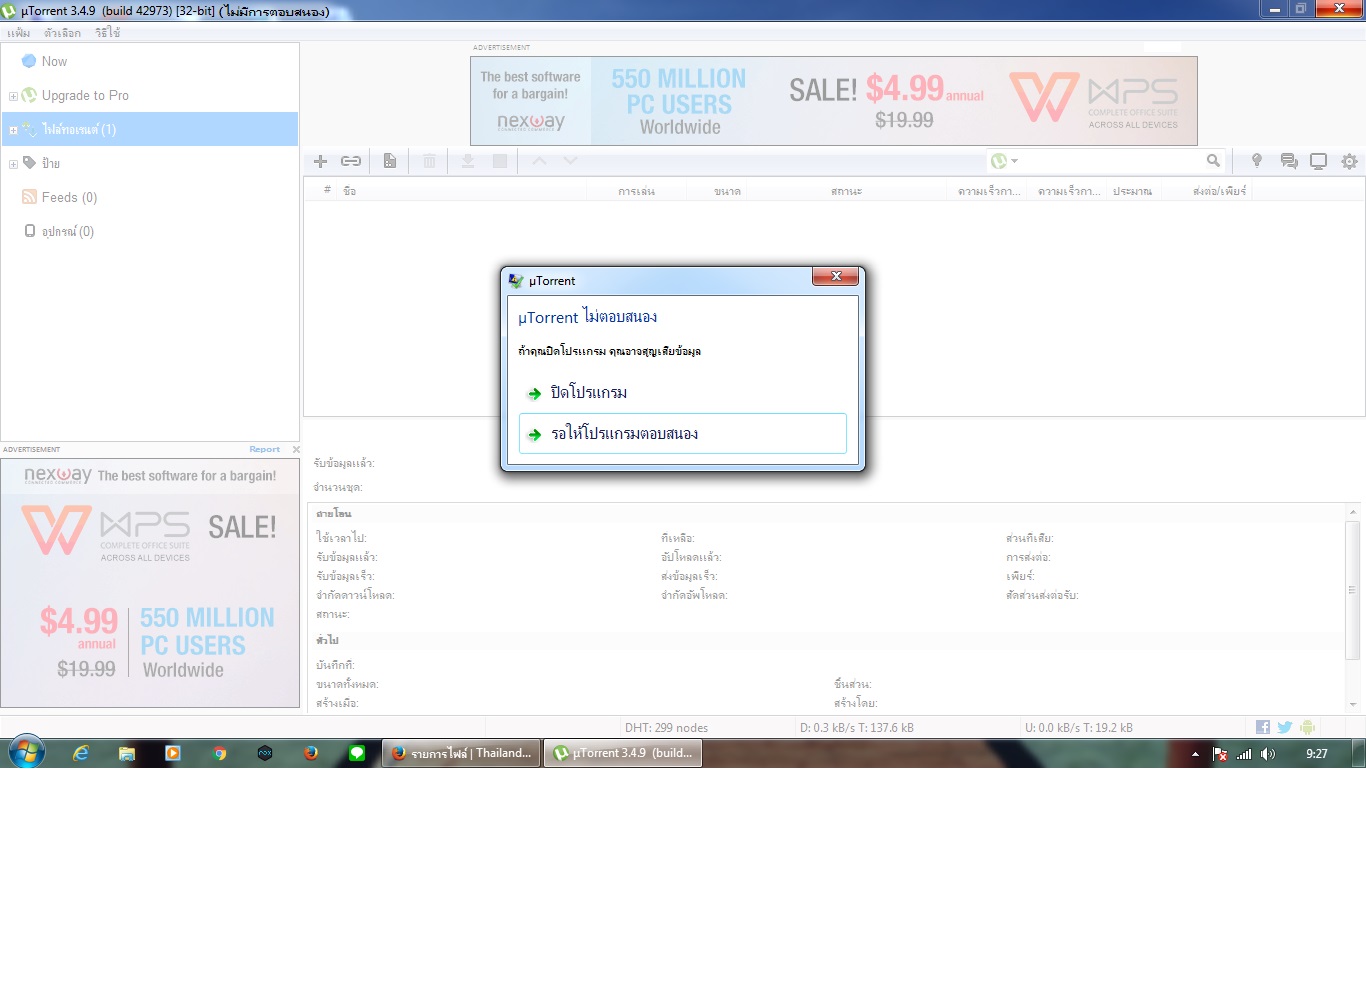The height and width of the screenshot is (1008, 1366).
Task: Click the Stop torrent square icon
Action: [x=500, y=161]
